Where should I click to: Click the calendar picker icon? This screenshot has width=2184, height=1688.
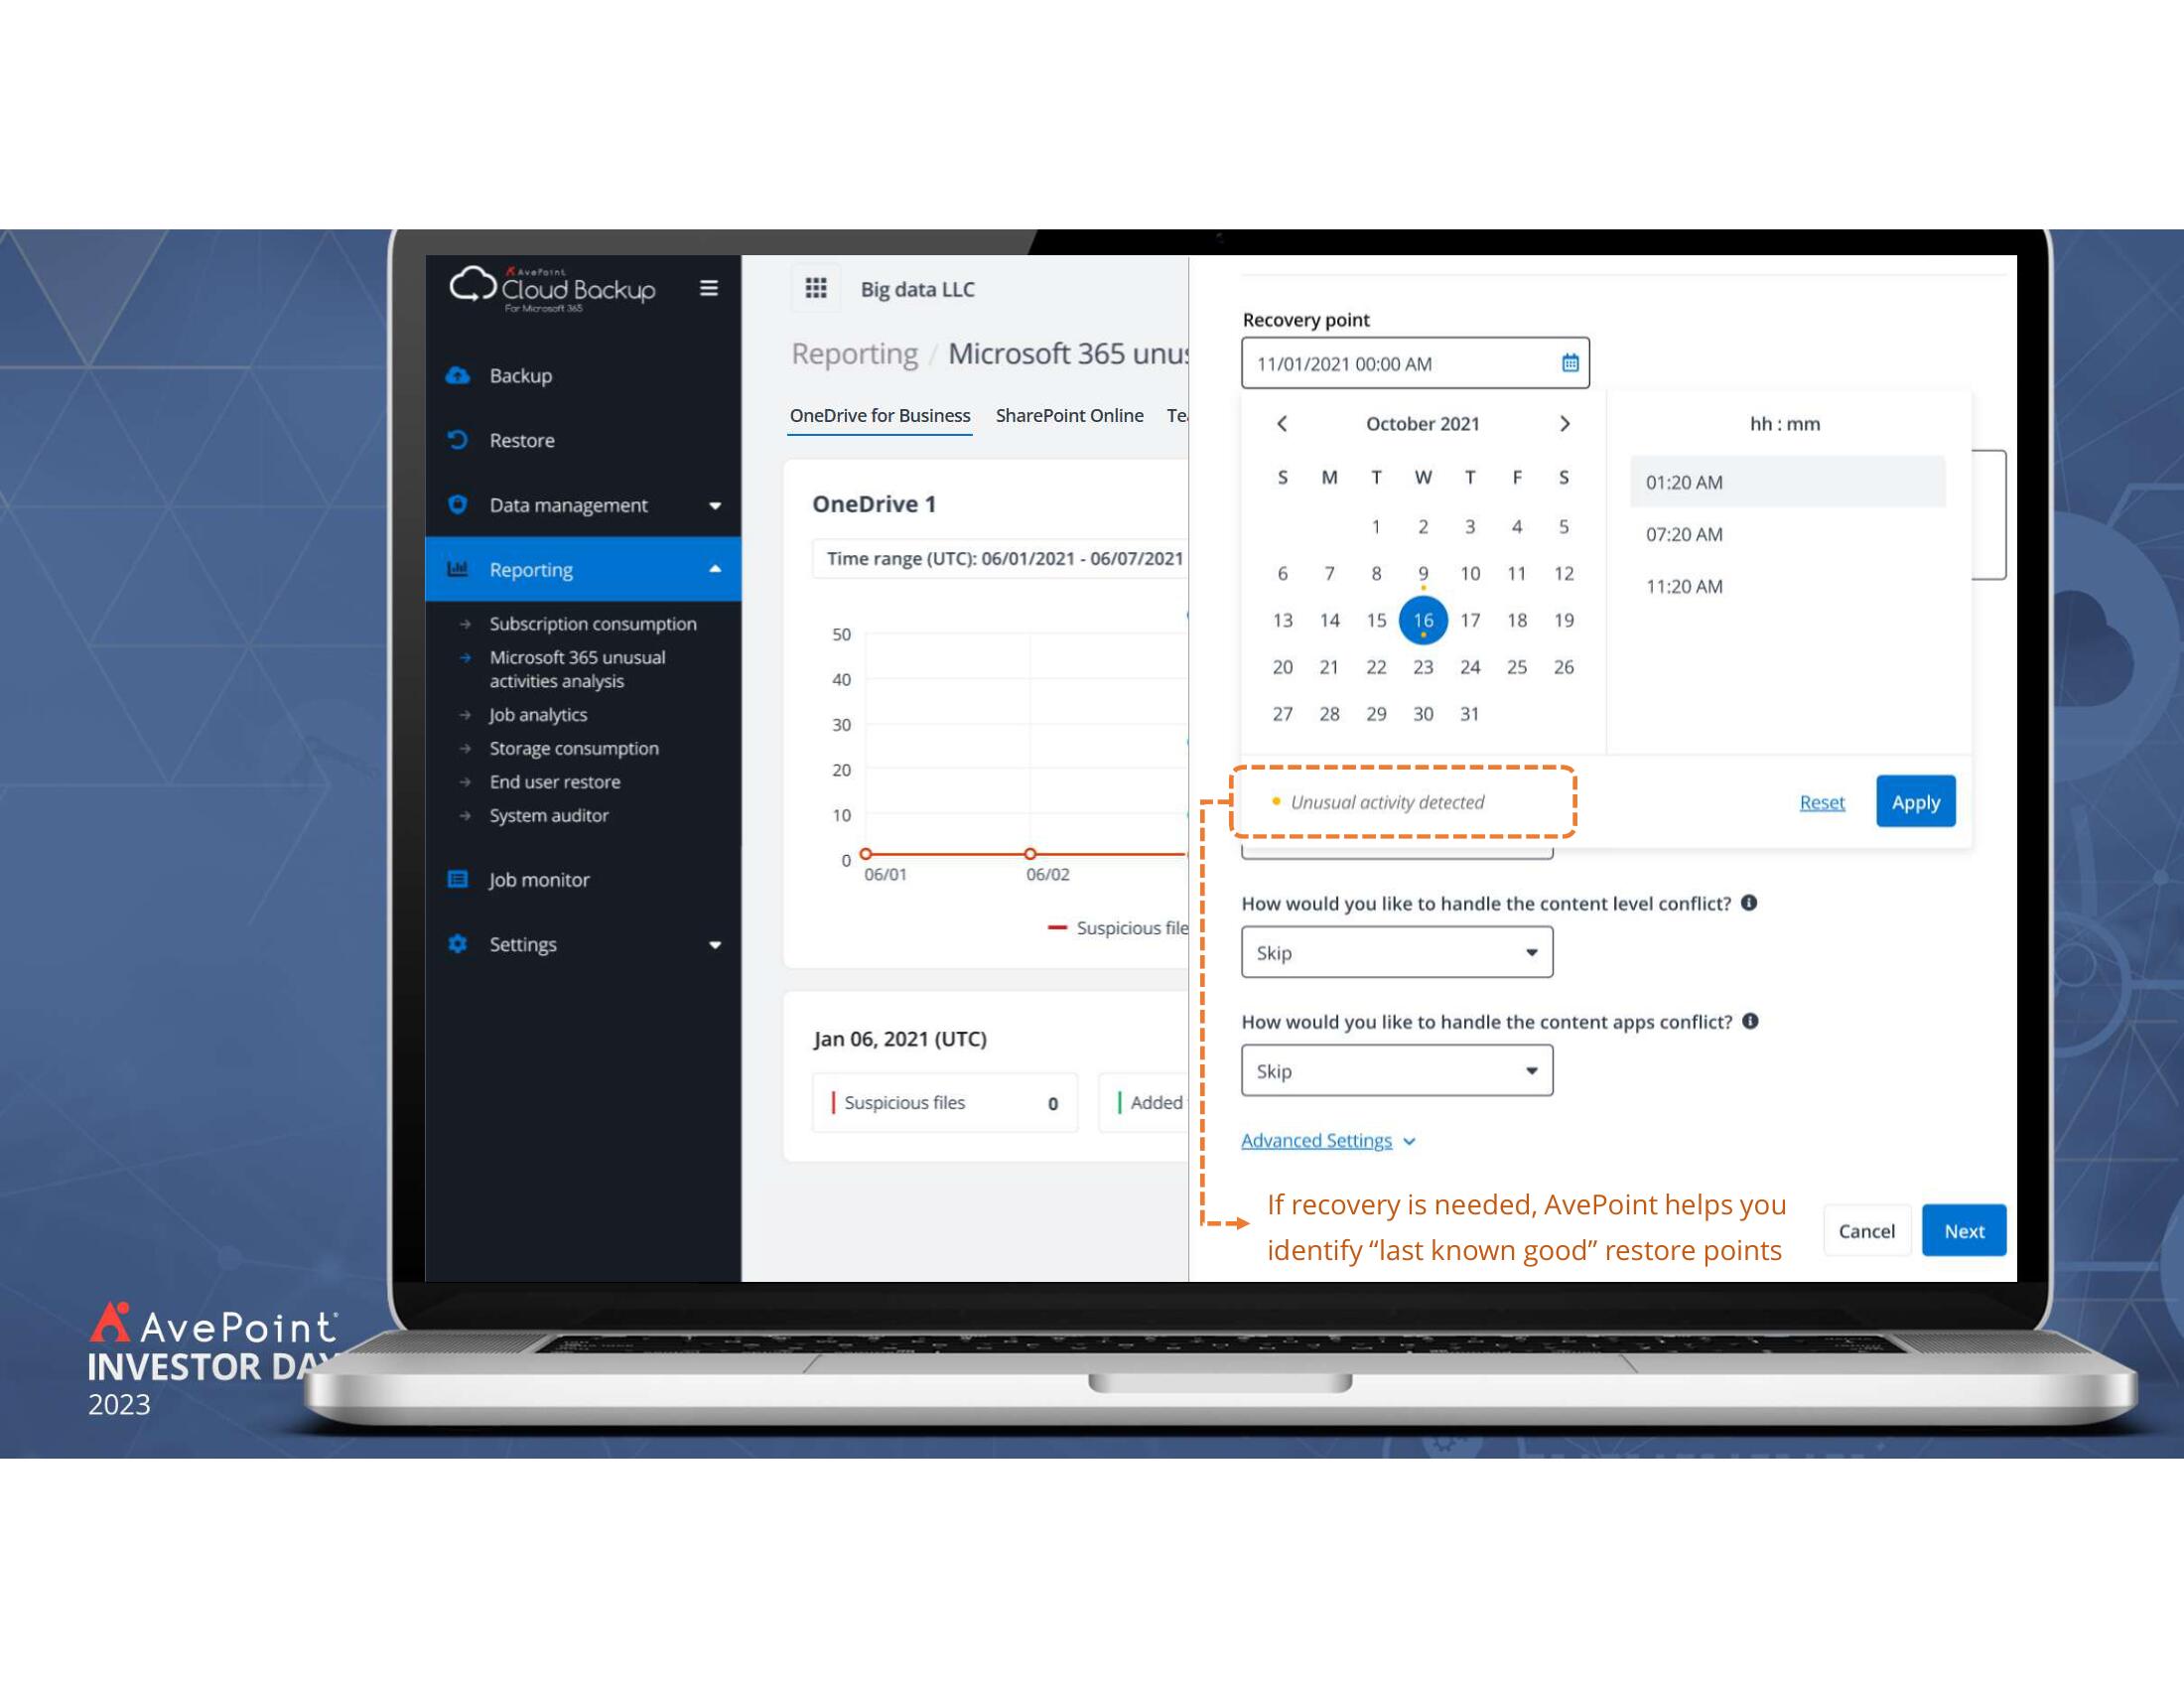[x=1568, y=361]
